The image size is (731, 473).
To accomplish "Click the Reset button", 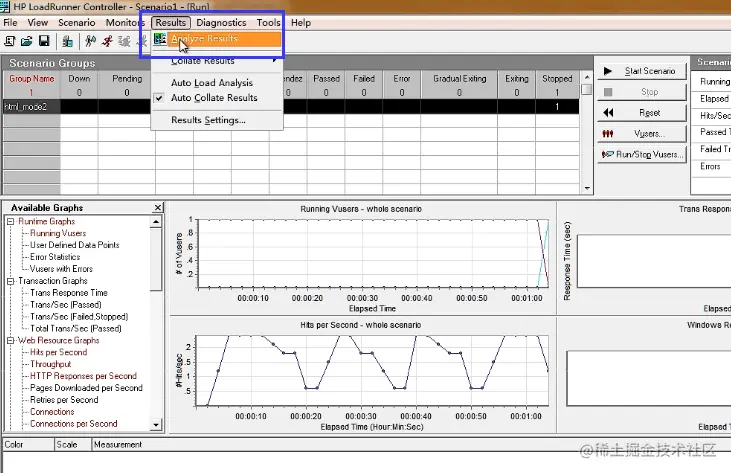I will 642,112.
